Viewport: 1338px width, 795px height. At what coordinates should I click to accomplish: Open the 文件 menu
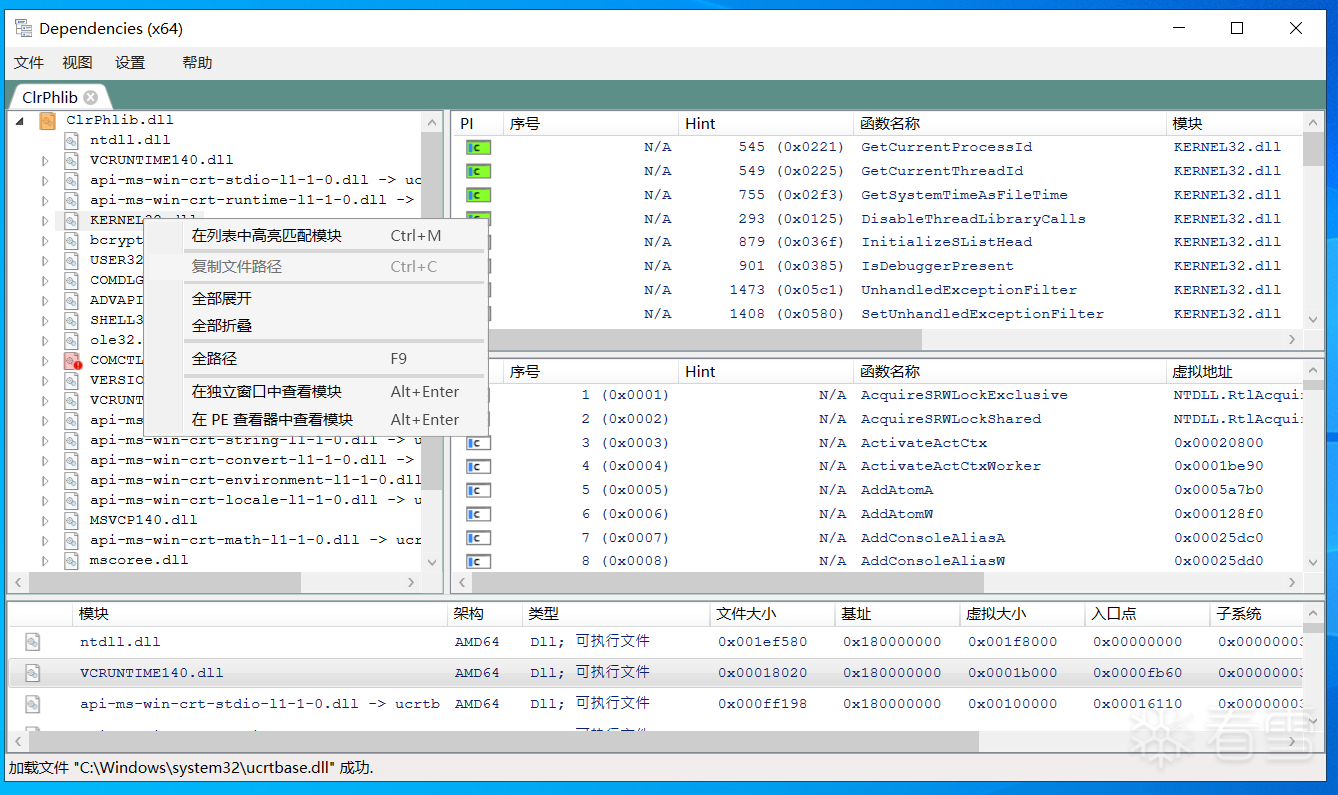pyautogui.click(x=29, y=63)
